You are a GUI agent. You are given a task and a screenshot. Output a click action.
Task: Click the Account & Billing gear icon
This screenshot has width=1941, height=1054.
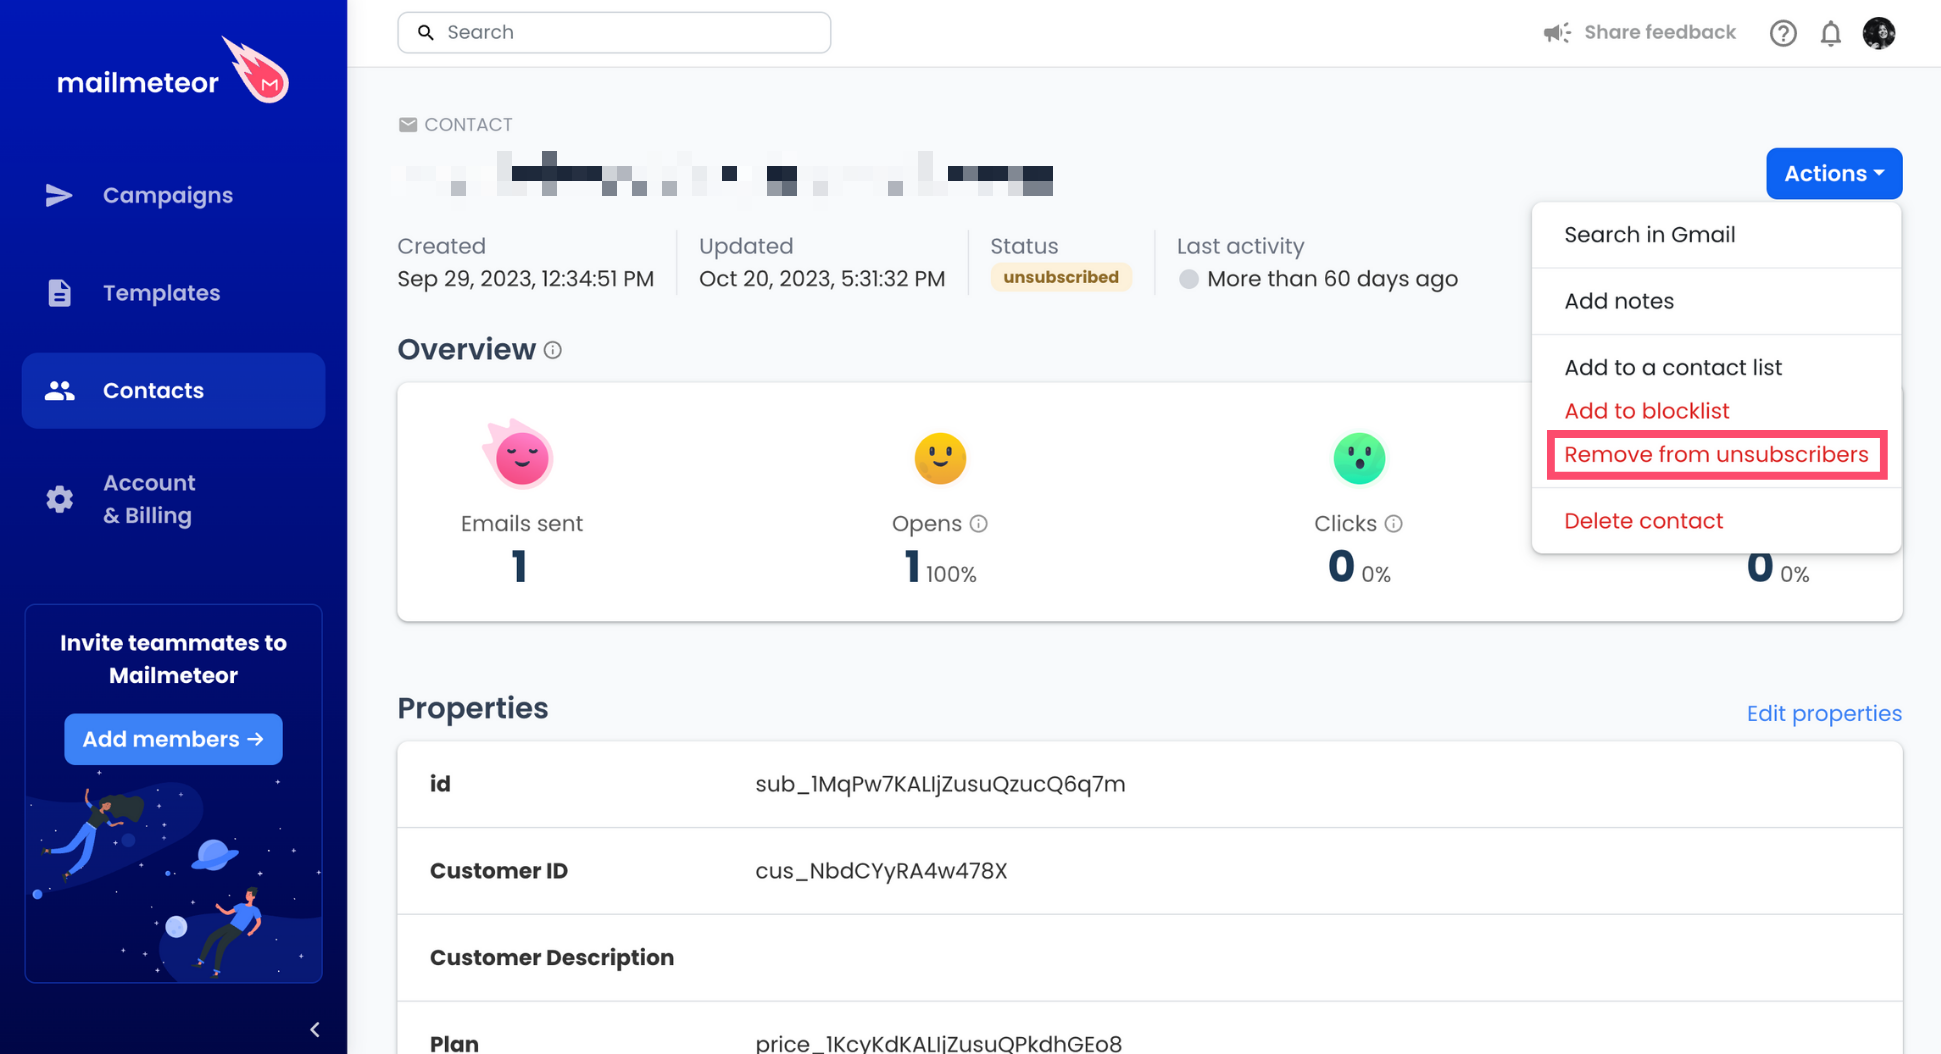point(59,499)
